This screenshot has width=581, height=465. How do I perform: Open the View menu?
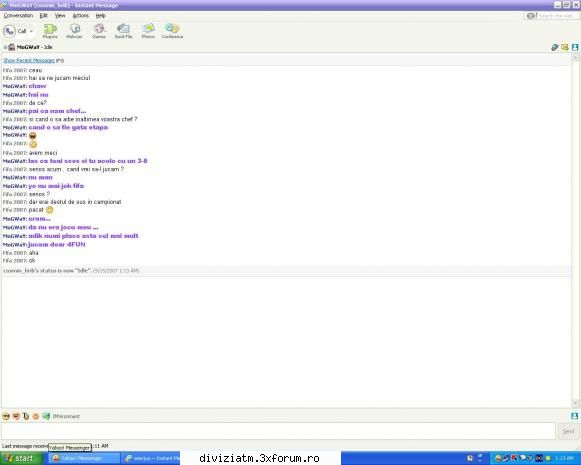point(60,16)
